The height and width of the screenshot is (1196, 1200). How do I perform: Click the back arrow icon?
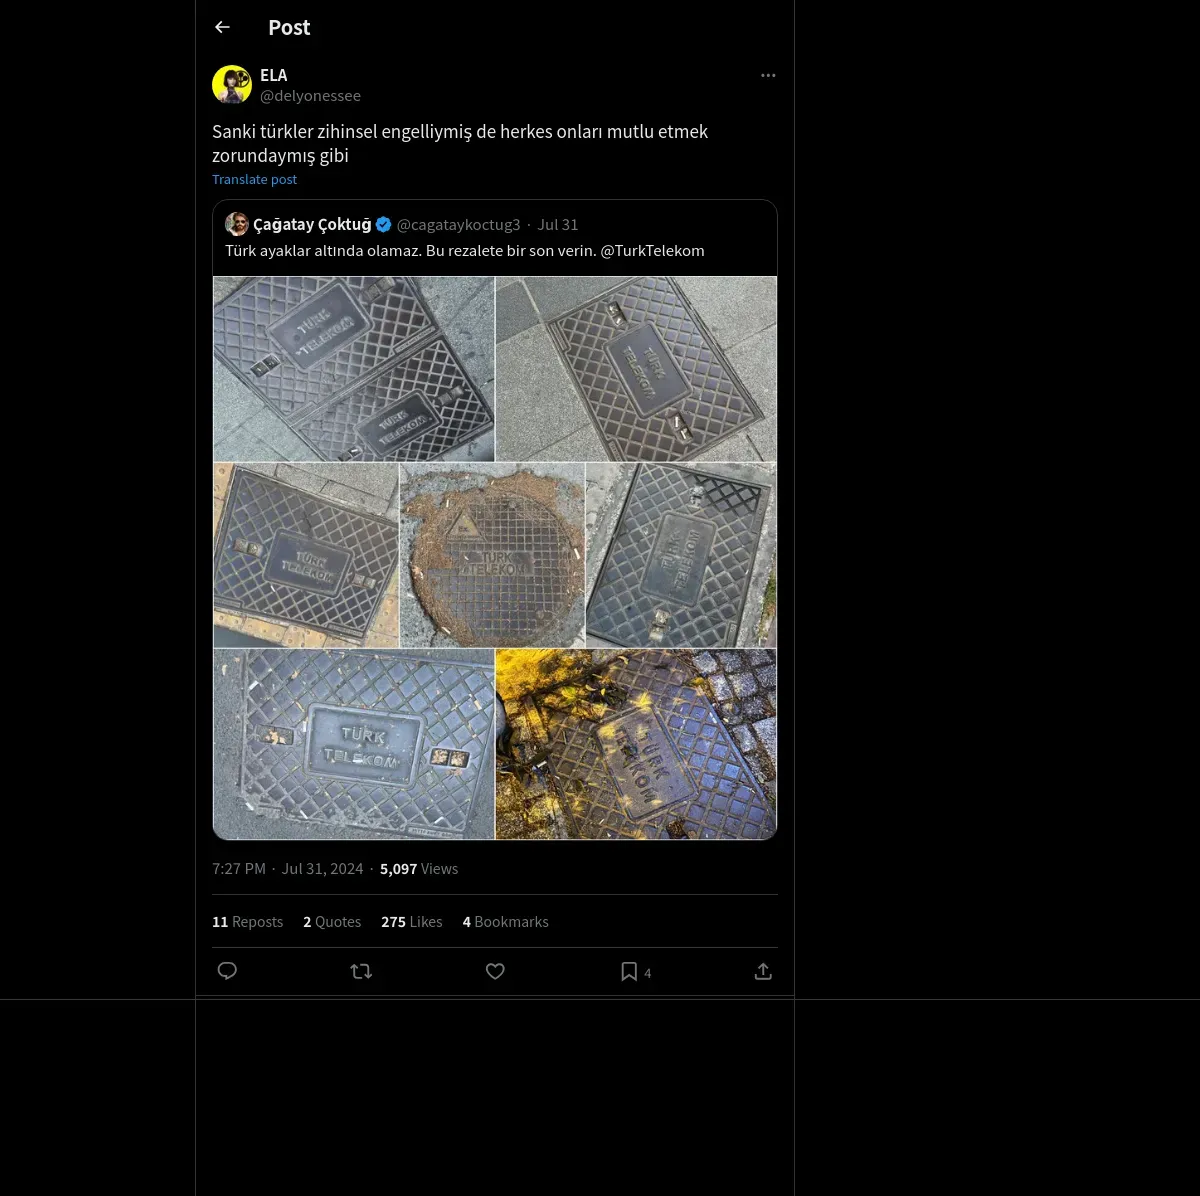click(x=222, y=27)
